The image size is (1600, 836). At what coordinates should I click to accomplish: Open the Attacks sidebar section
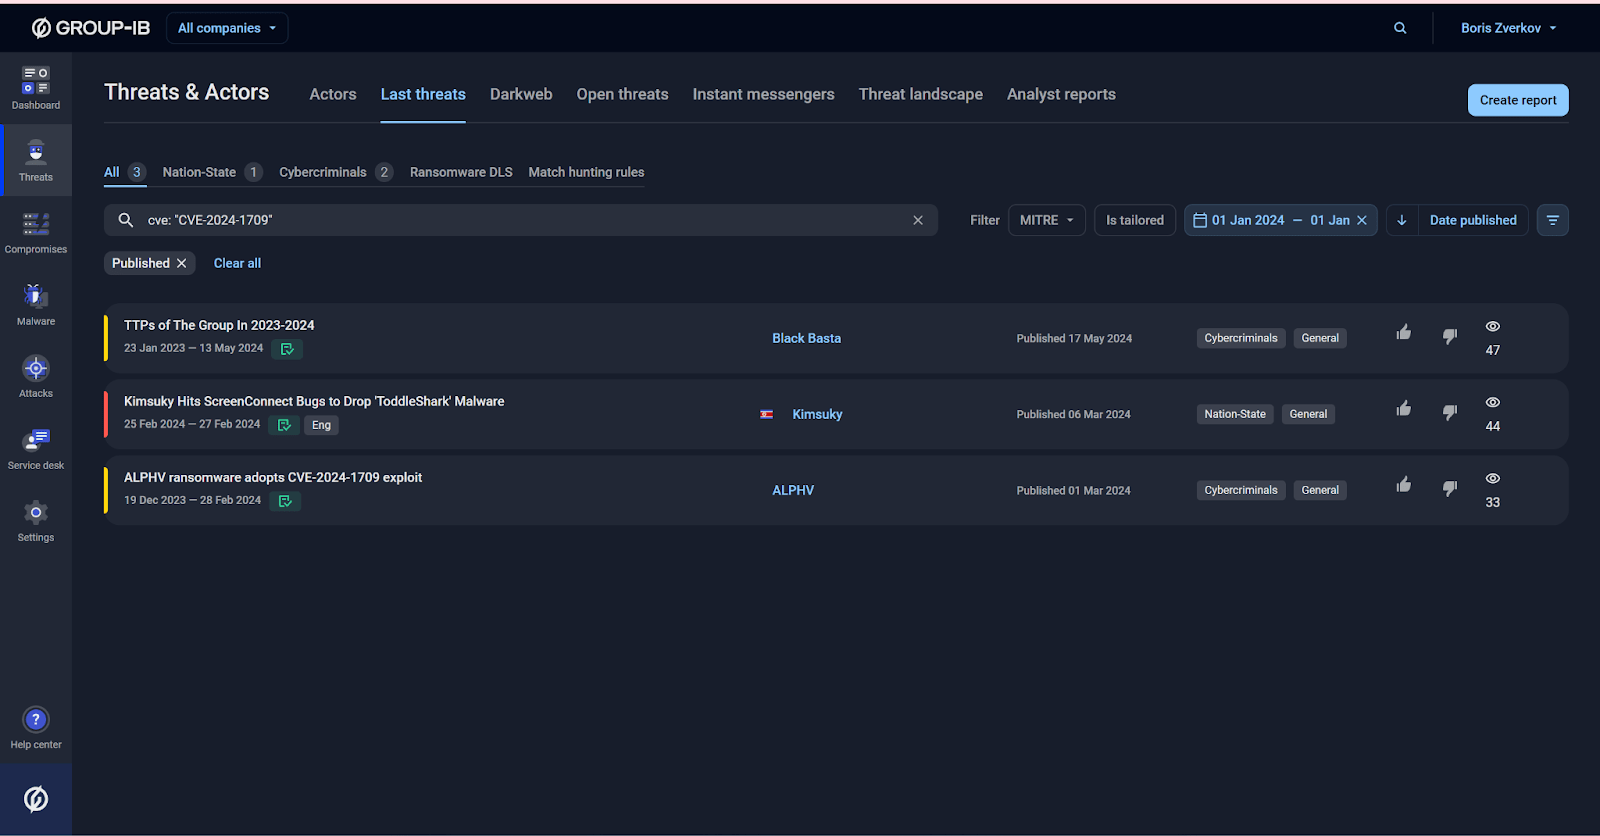[36, 376]
